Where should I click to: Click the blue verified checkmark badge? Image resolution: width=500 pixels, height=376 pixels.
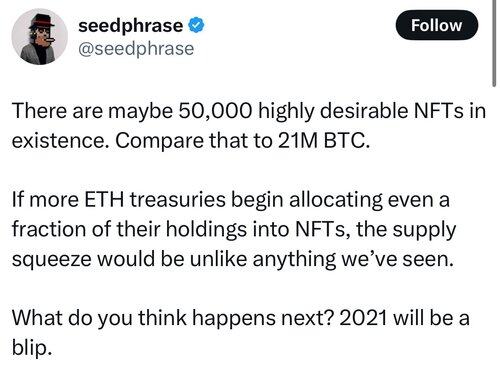click(x=197, y=25)
